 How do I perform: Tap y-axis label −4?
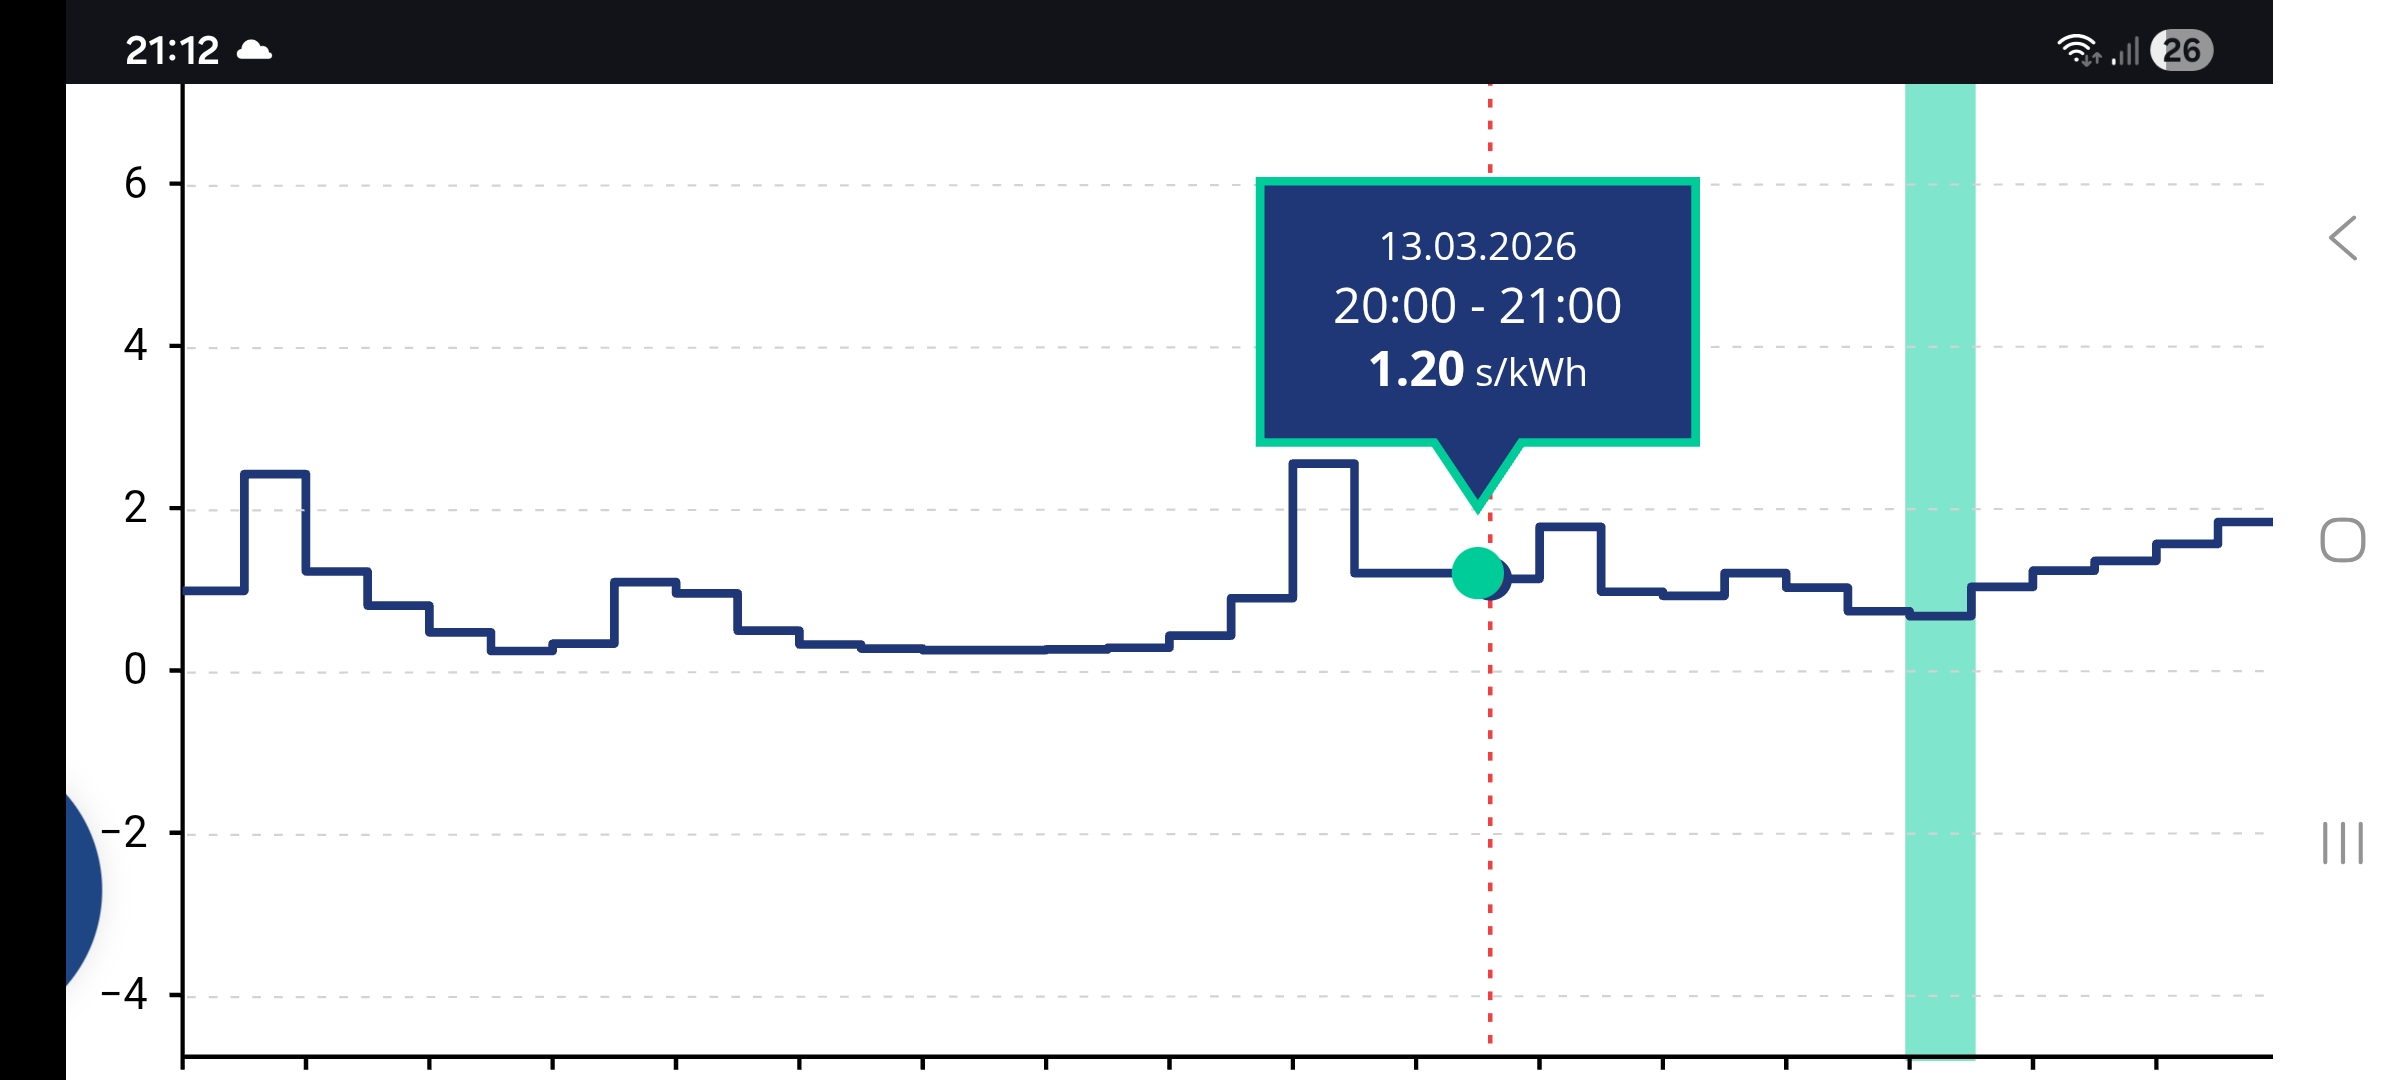pos(125,994)
